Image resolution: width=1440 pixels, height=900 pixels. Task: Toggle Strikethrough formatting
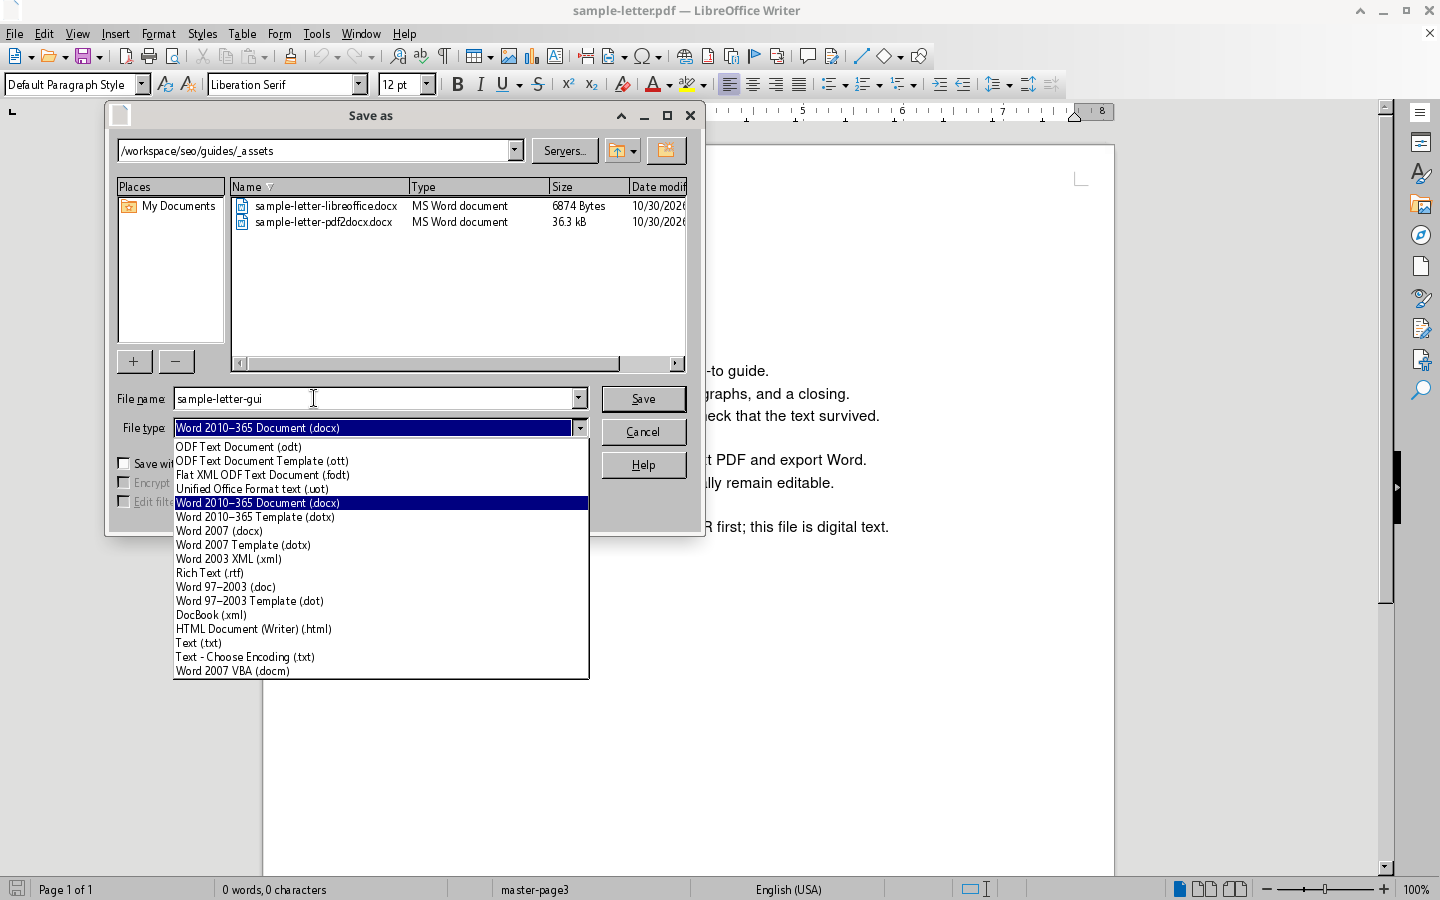pos(538,85)
